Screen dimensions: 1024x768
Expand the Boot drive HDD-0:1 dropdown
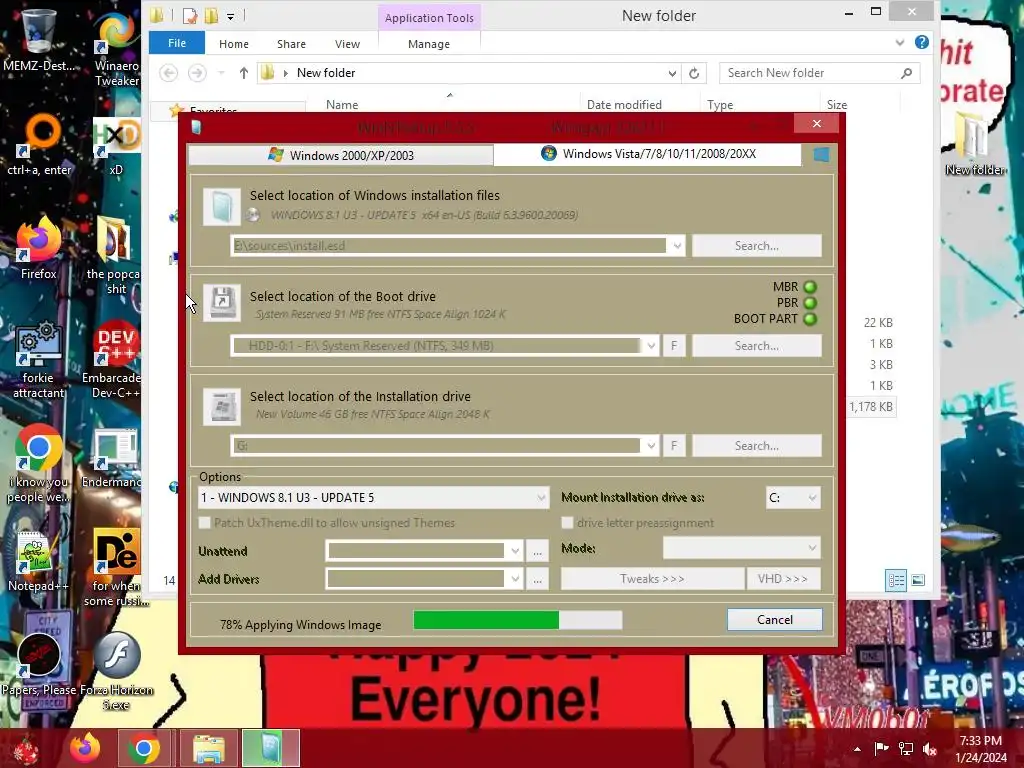click(x=651, y=345)
